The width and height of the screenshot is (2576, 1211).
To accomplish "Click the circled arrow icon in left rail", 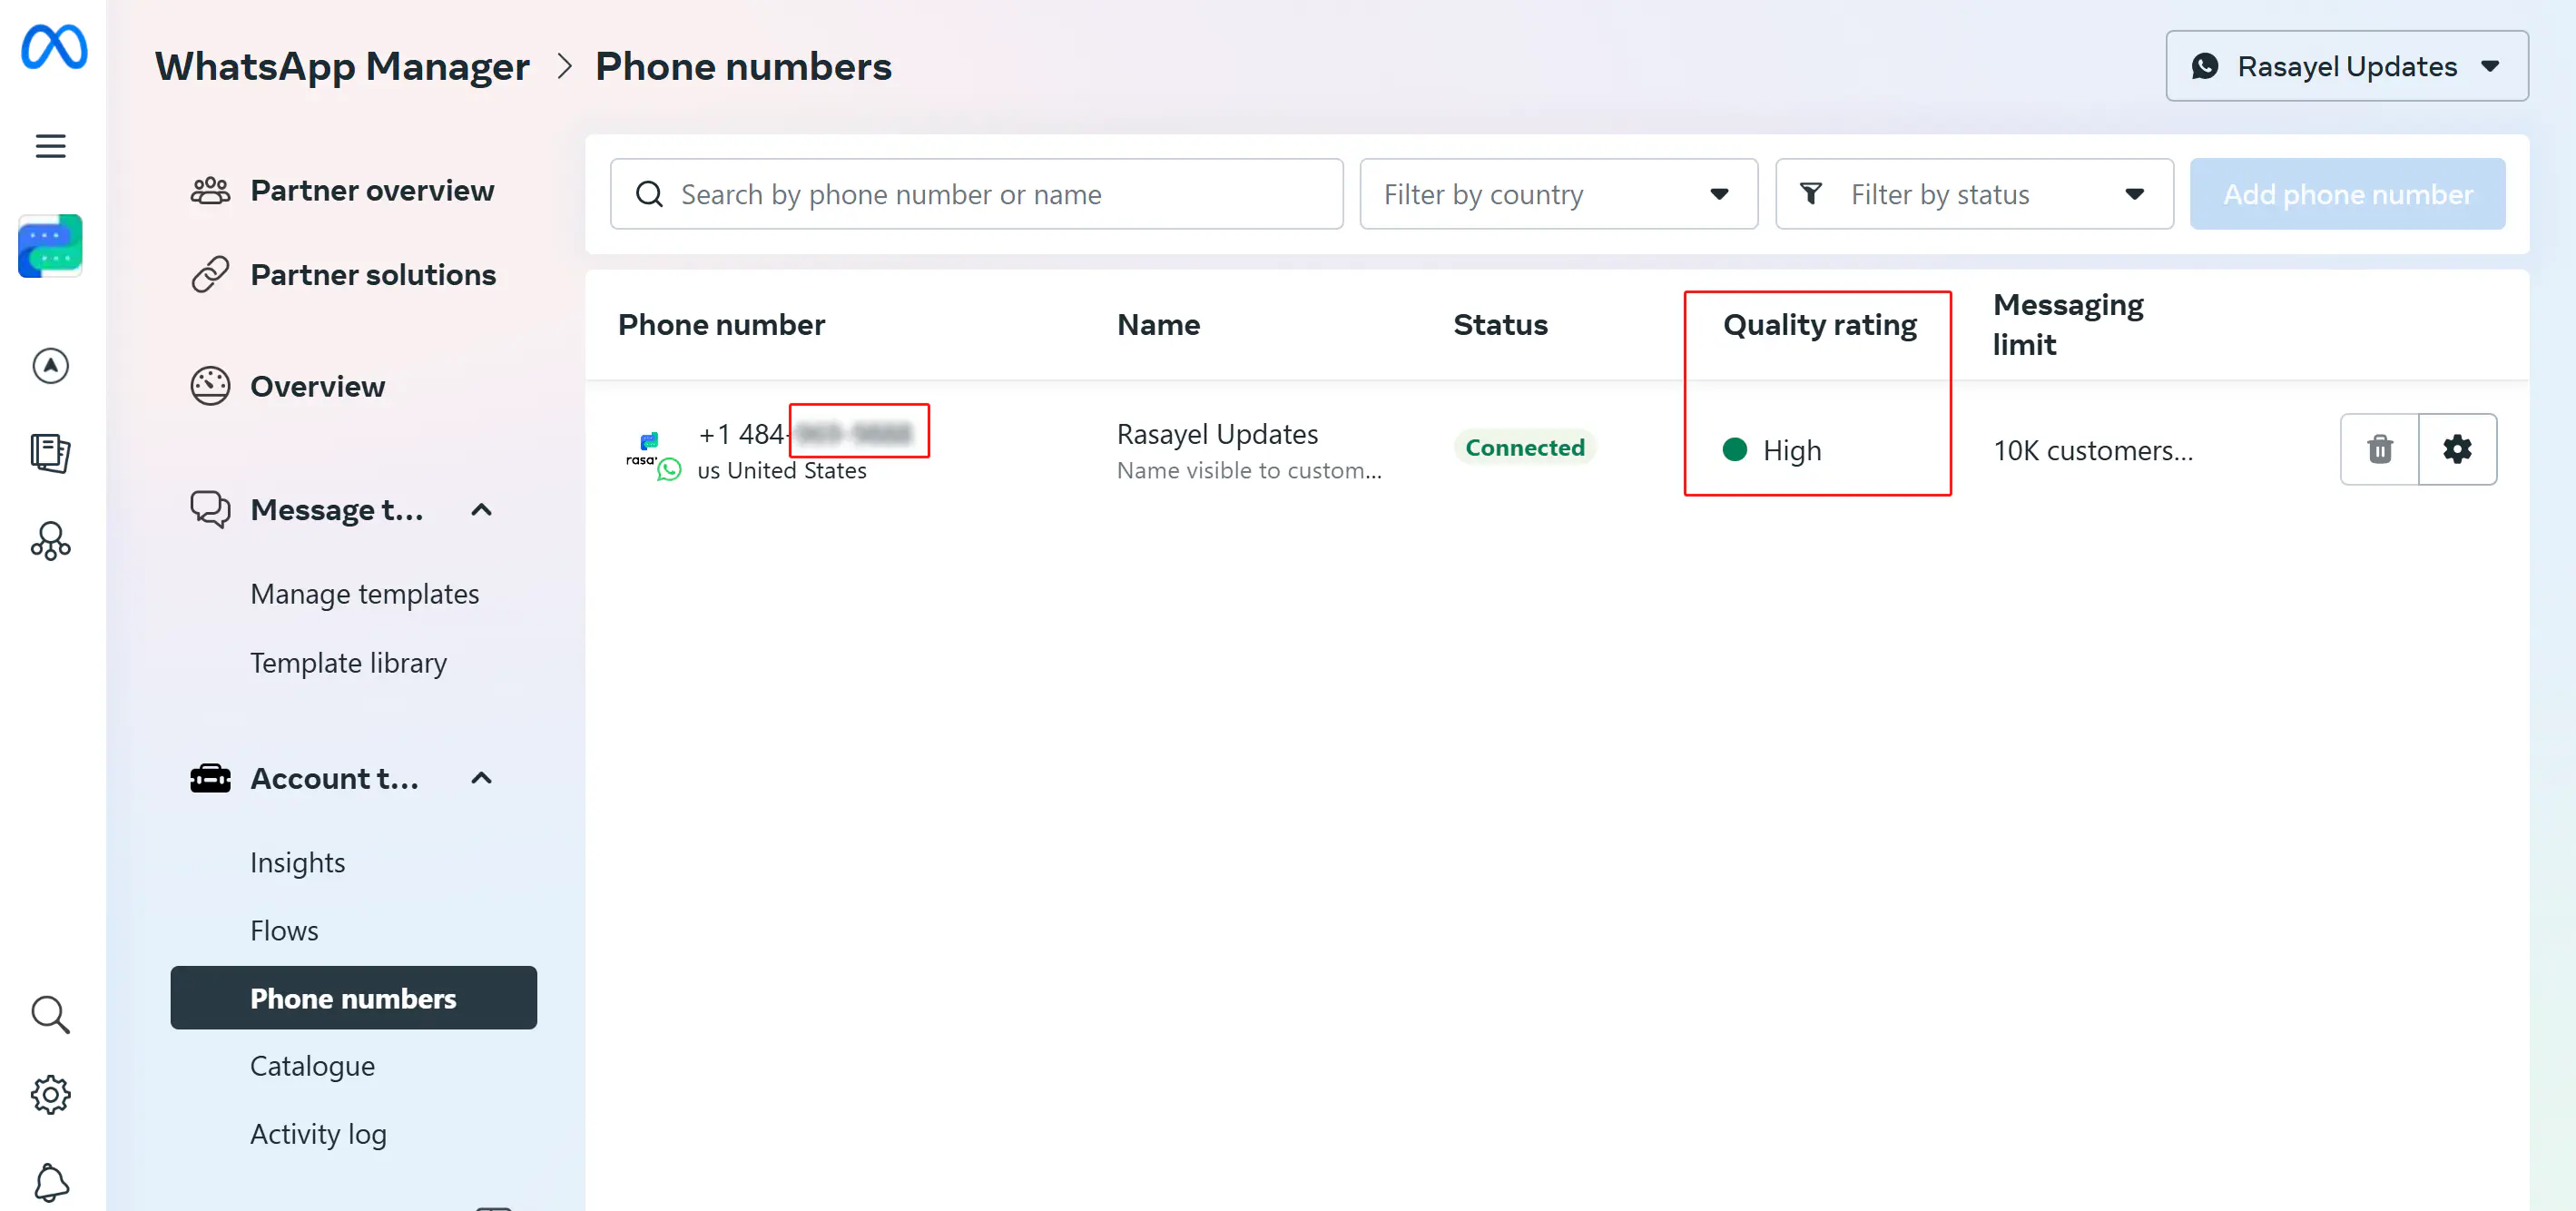I will point(49,365).
